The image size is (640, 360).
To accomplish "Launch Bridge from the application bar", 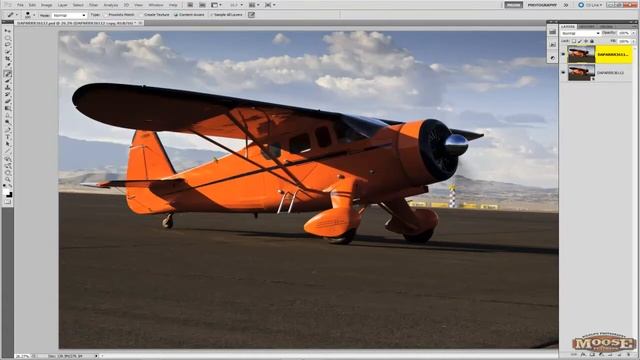I will coord(190,5).
